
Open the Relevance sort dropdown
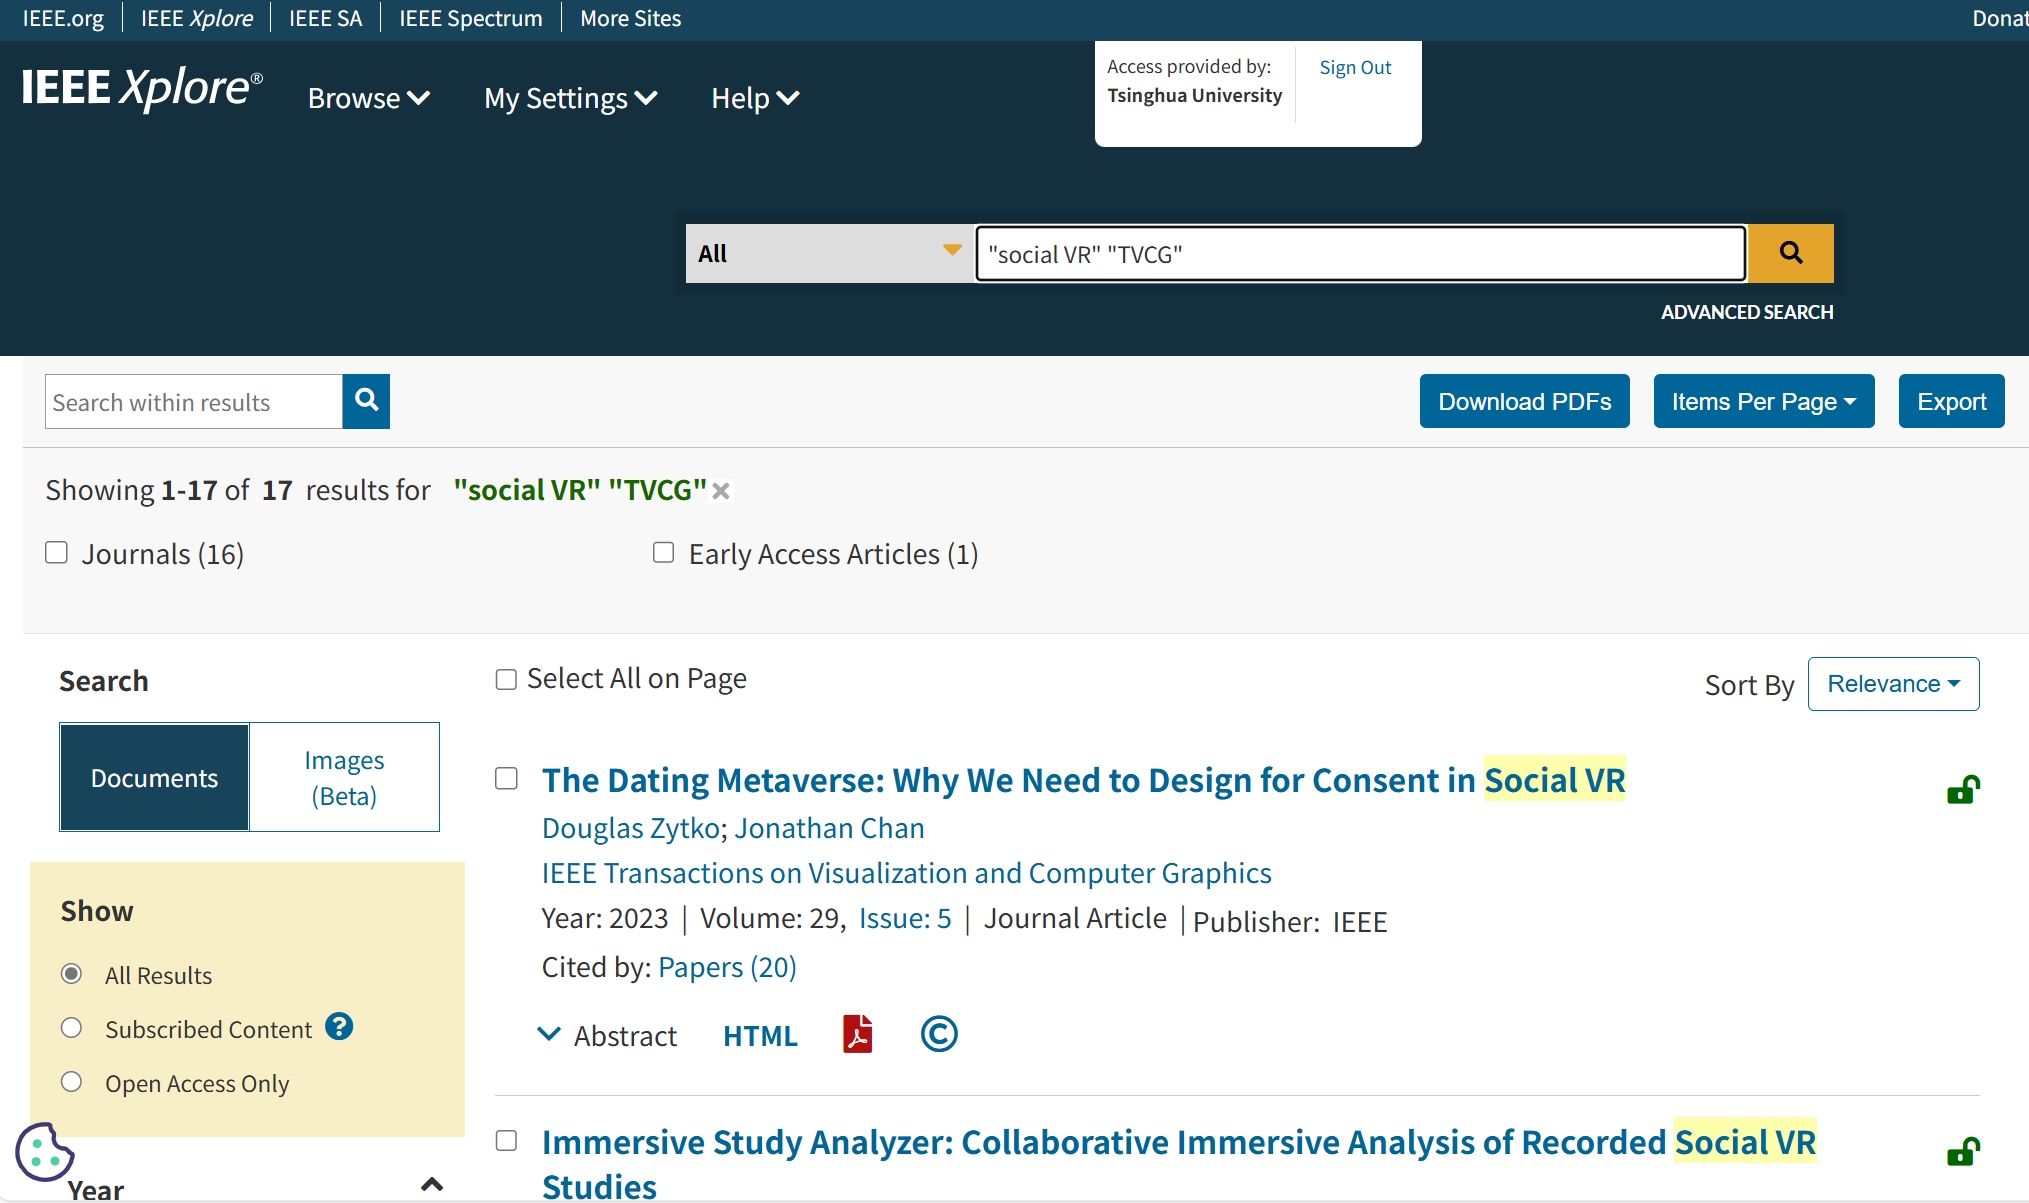[x=1892, y=684]
